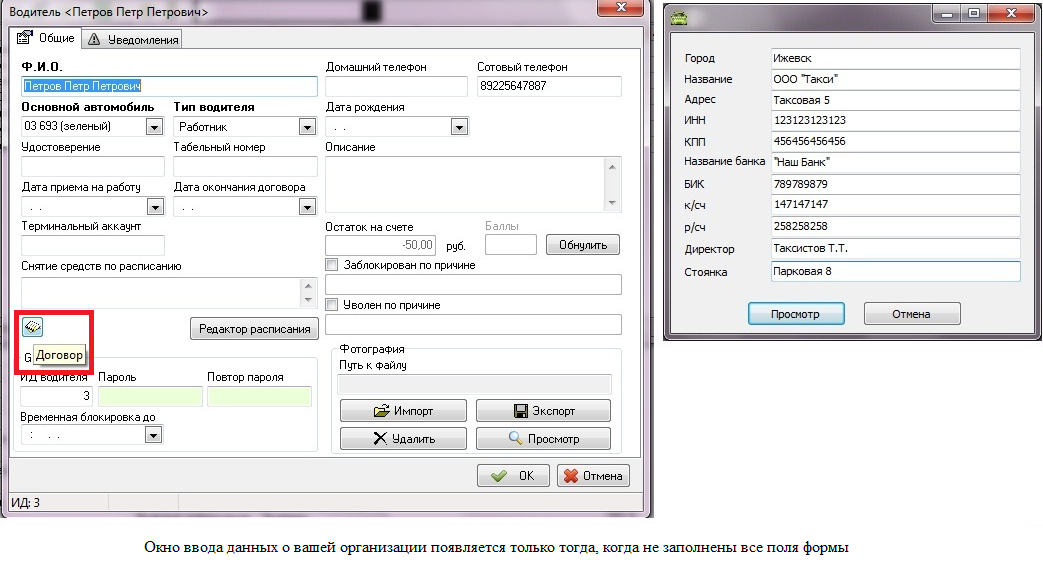Select the Общие tab
The width and height of the screenshot is (1043, 575).
[47, 38]
